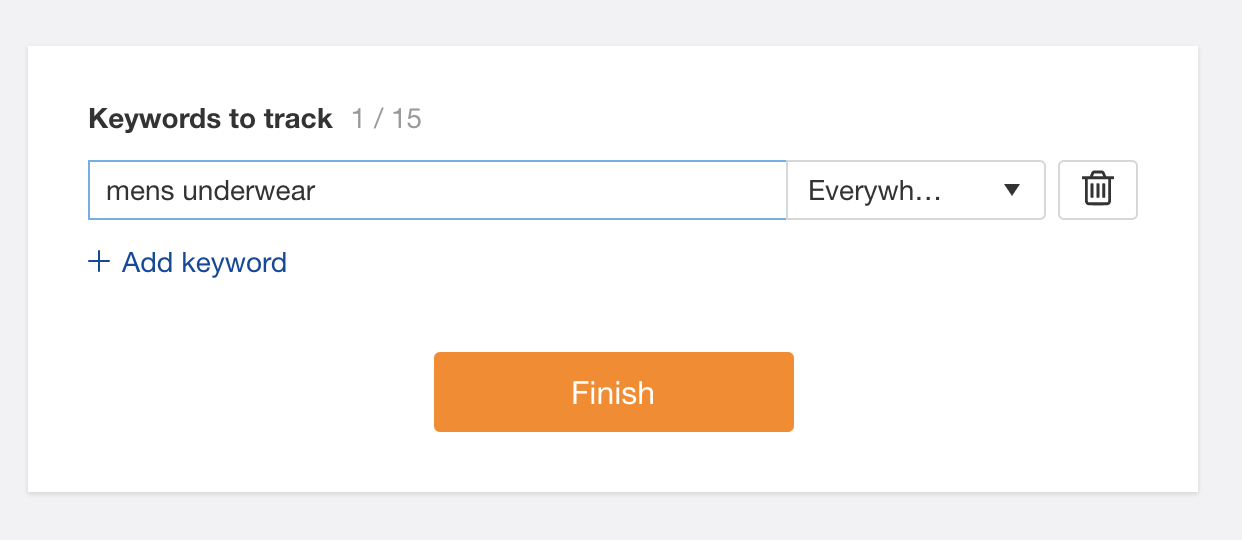The width and height of the screenshot is (1242, 540).
Task: Click the "Keywords to track" heading
Action: pyautogui.click(x=210, y=119)
